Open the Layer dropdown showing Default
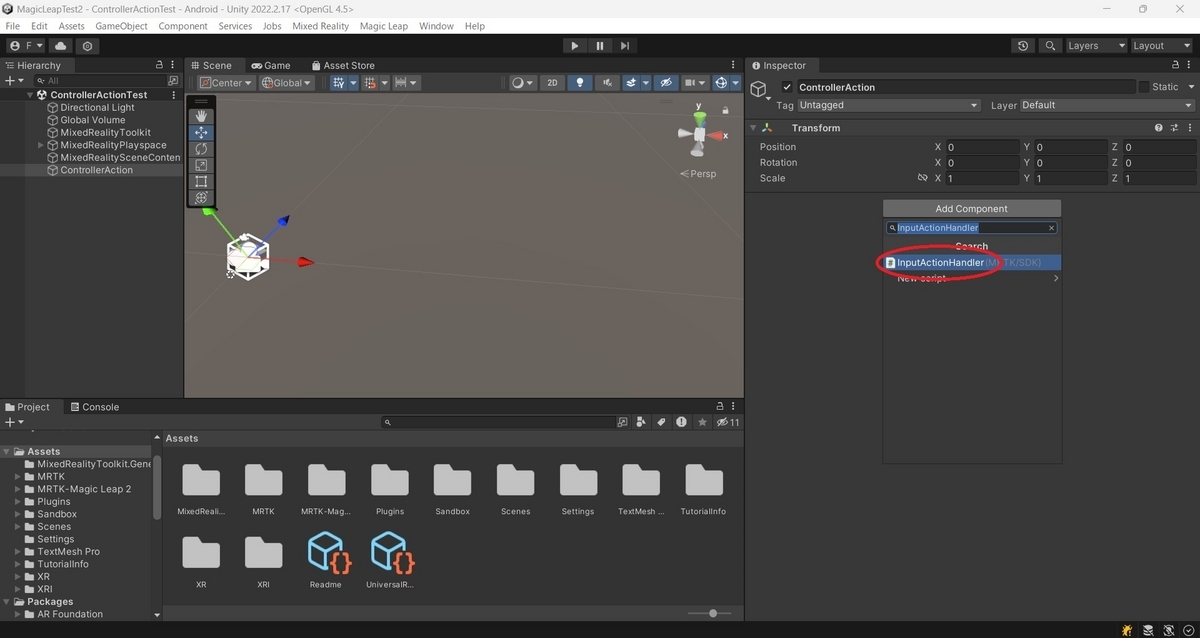Image resolution: width=1200 pixels, height=638 pixels. click(x=1107, y=105)
